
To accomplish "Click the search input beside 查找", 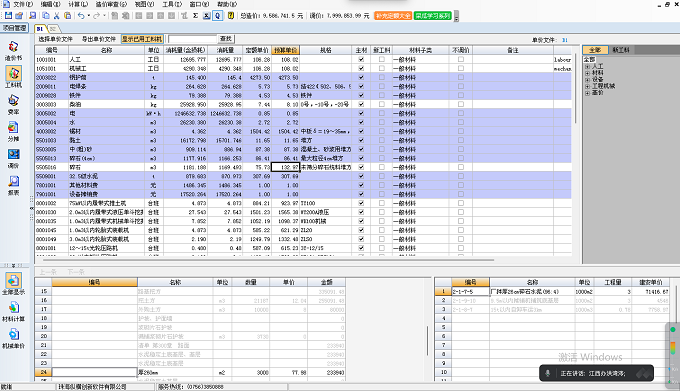I will 192,39.
